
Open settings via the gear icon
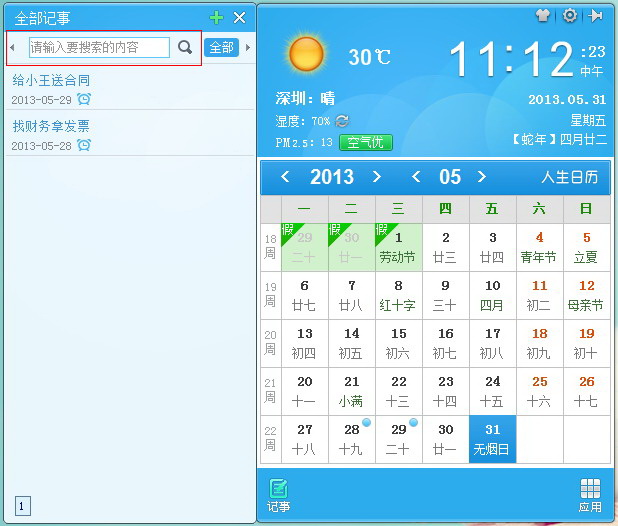point(570,15)
